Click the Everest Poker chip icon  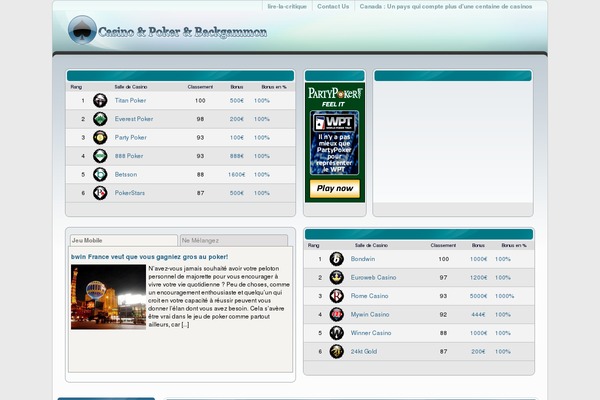pyautogui.click(x=100, y=119)
